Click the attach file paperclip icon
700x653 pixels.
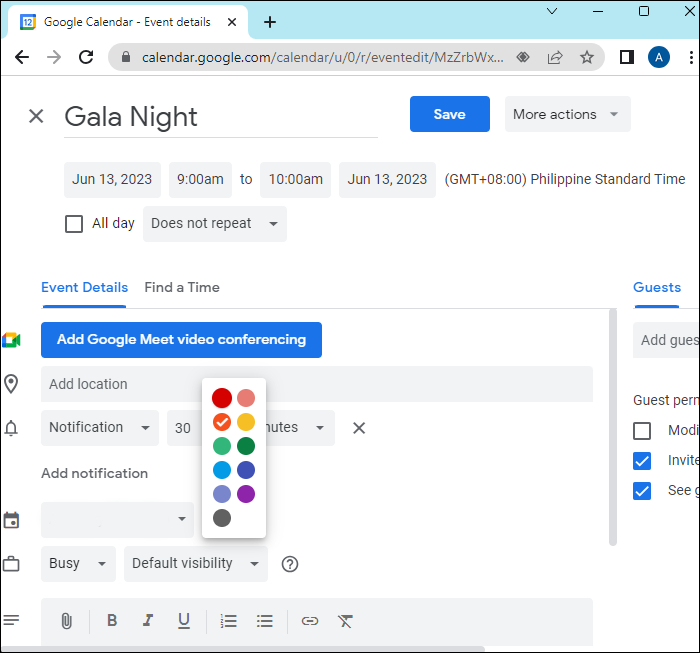66,621
